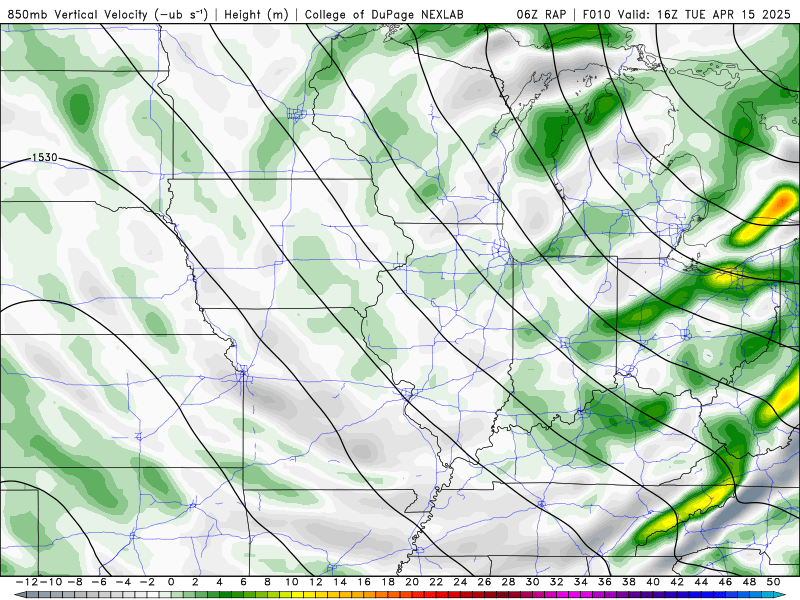This screenshot has height=600, width=800.
Task: Click the "30" value on the color scale
Action: [x=532, y=582]
